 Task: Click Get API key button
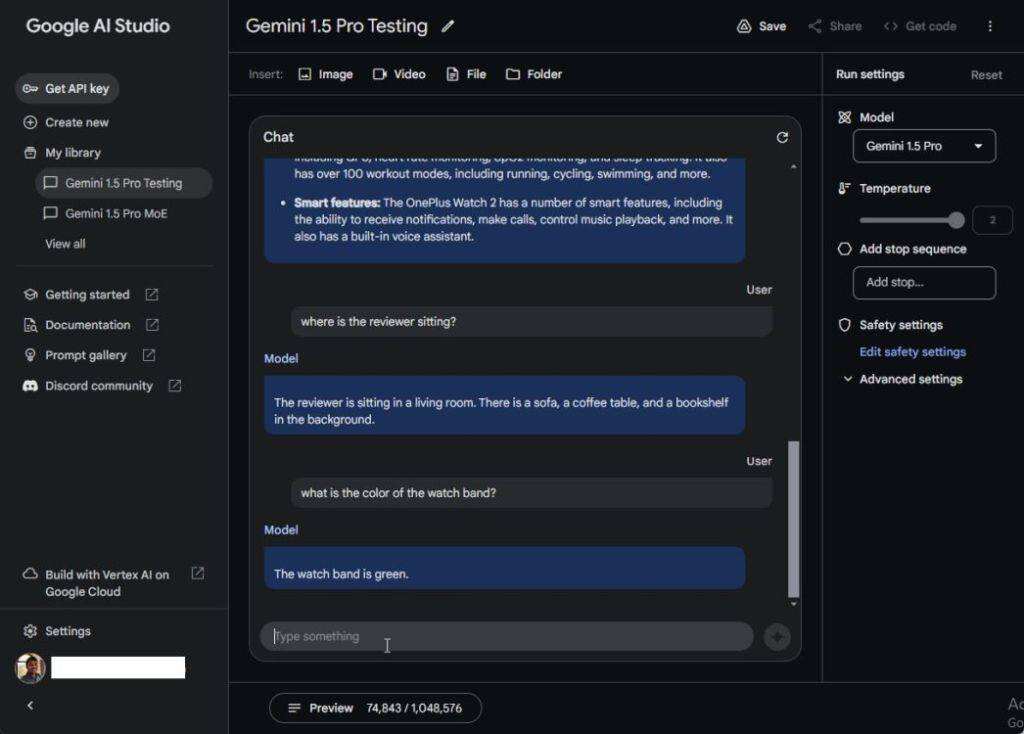coord(67,89)
